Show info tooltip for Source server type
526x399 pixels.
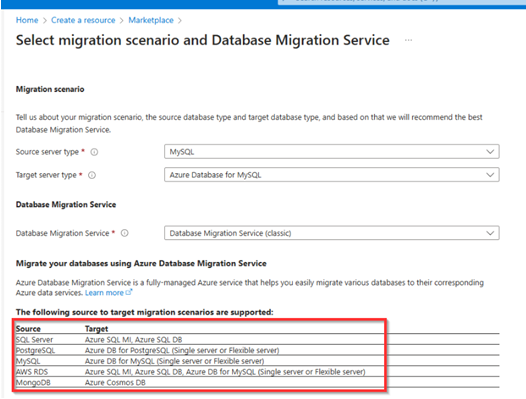tap(94, 152)
